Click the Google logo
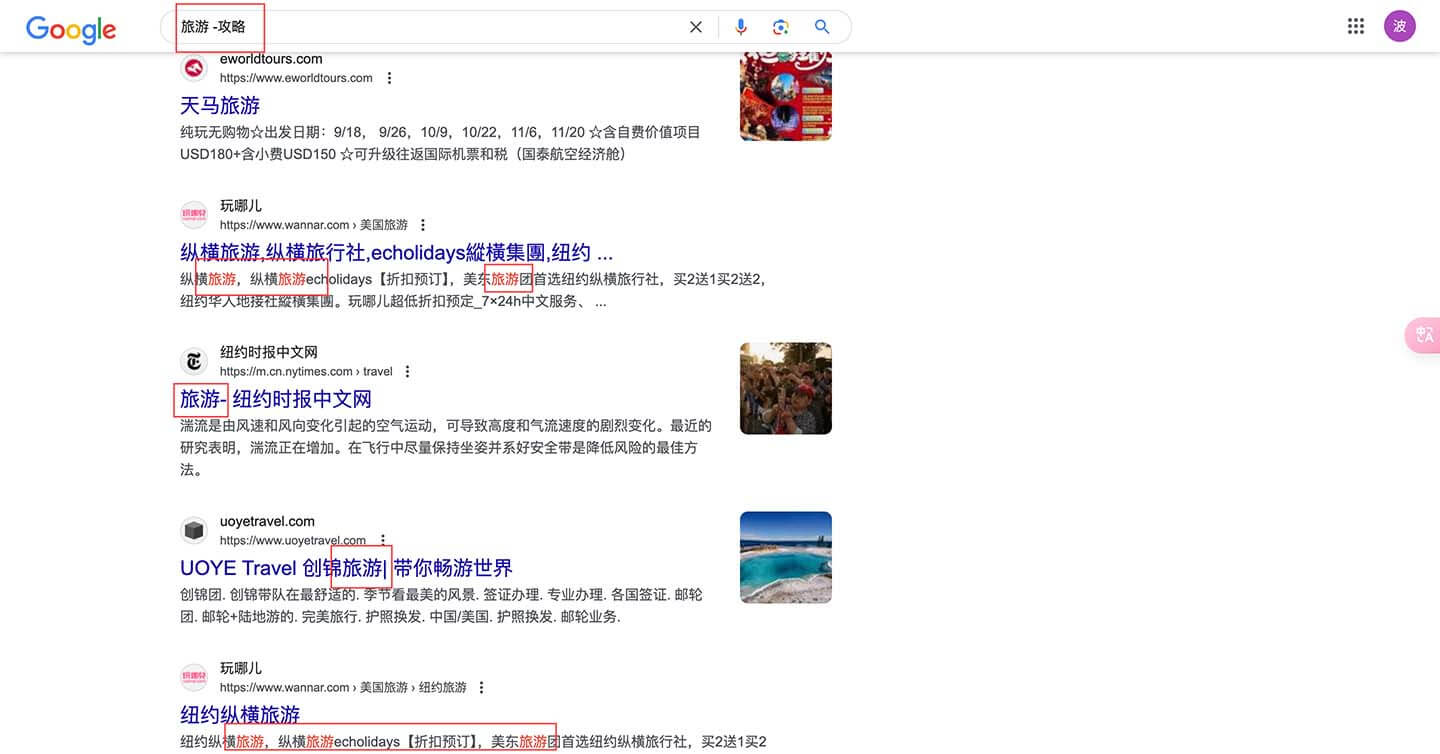This screenshot has height=754, width=1440. pos(71,29)
